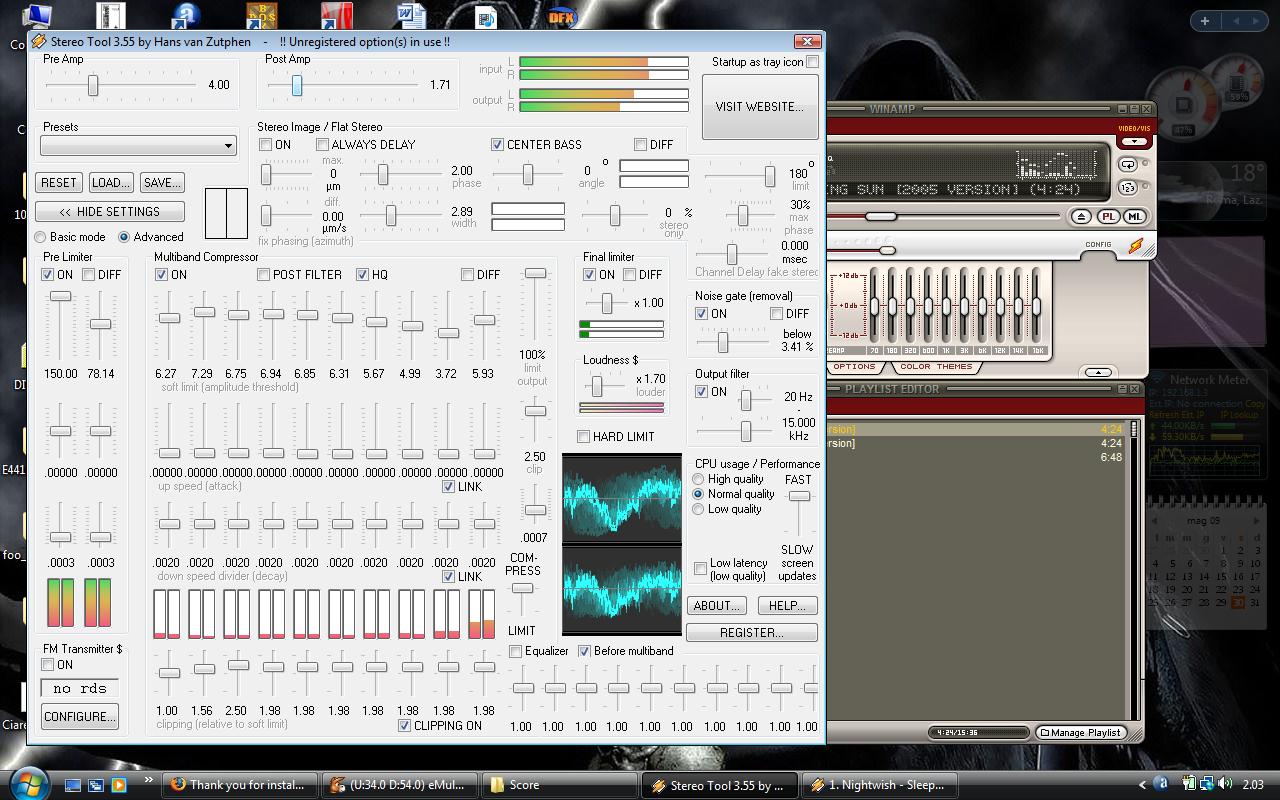Enable ALWAYS DELAY checkbox

(322, 145)
